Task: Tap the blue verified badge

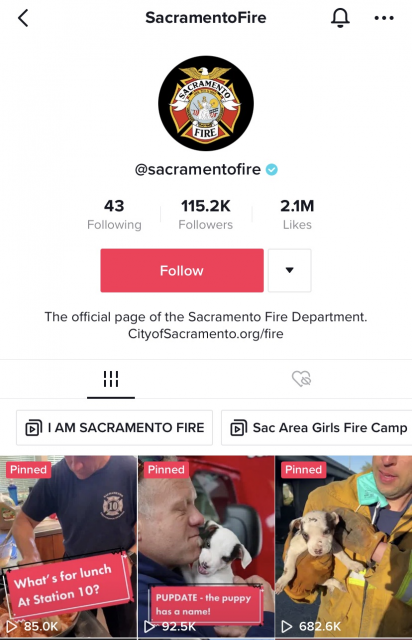Action: coord(272,169)
